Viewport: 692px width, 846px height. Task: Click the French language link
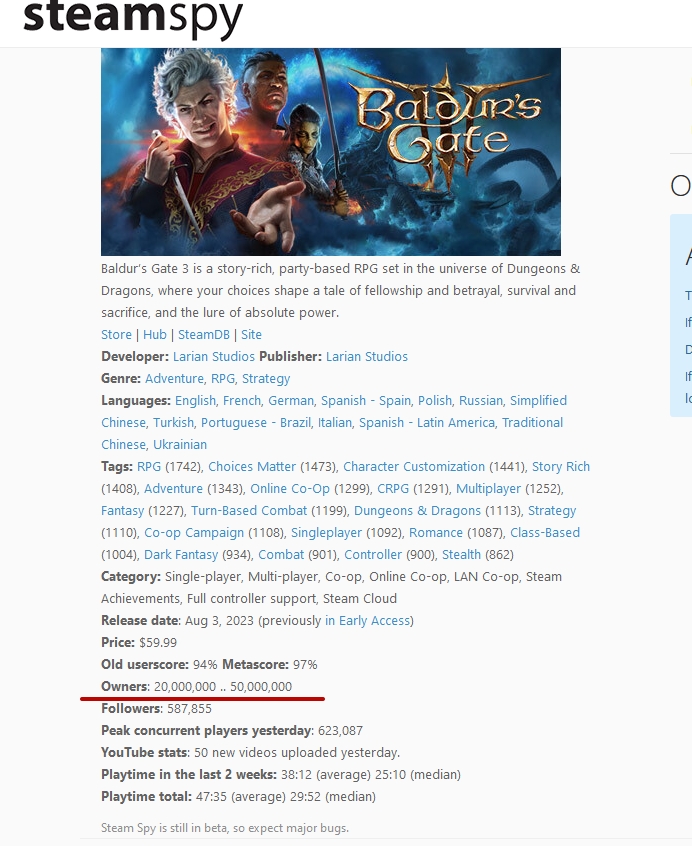click(242, 401)
